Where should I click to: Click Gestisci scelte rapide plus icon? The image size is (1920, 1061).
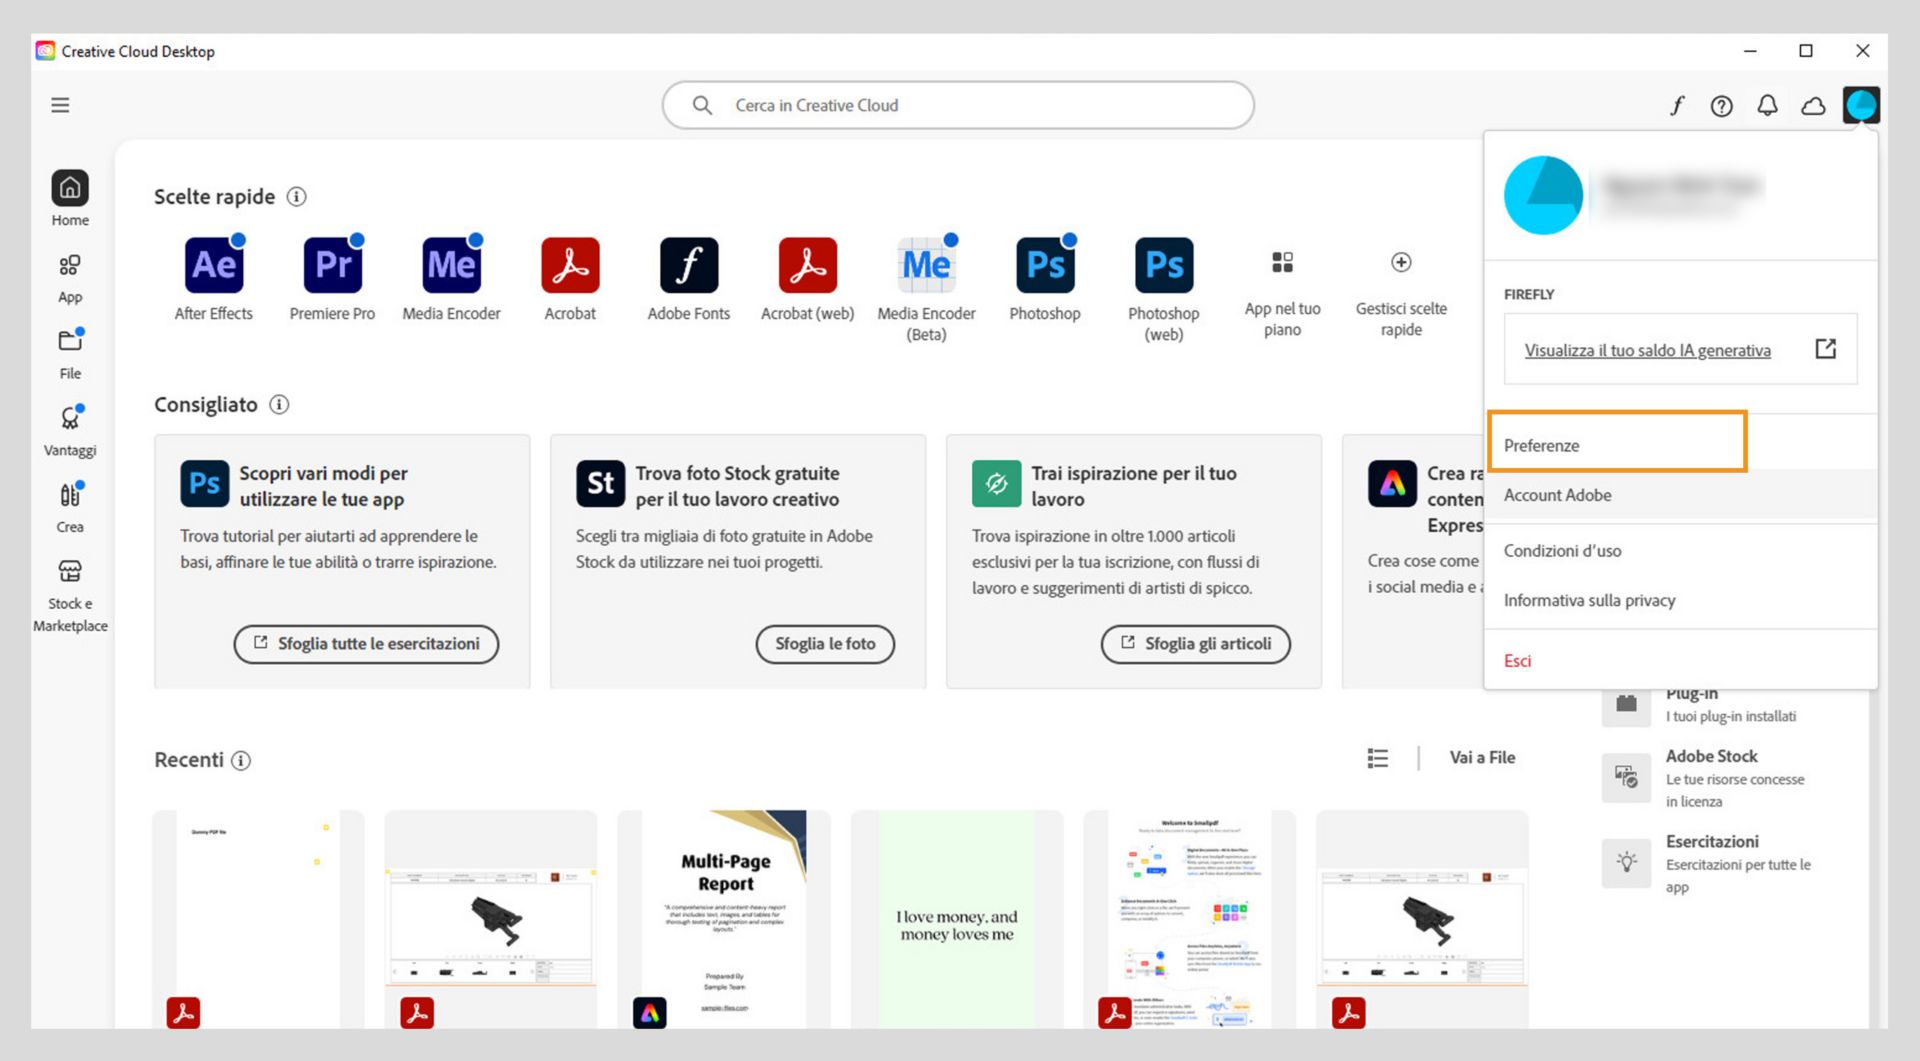1401,262
